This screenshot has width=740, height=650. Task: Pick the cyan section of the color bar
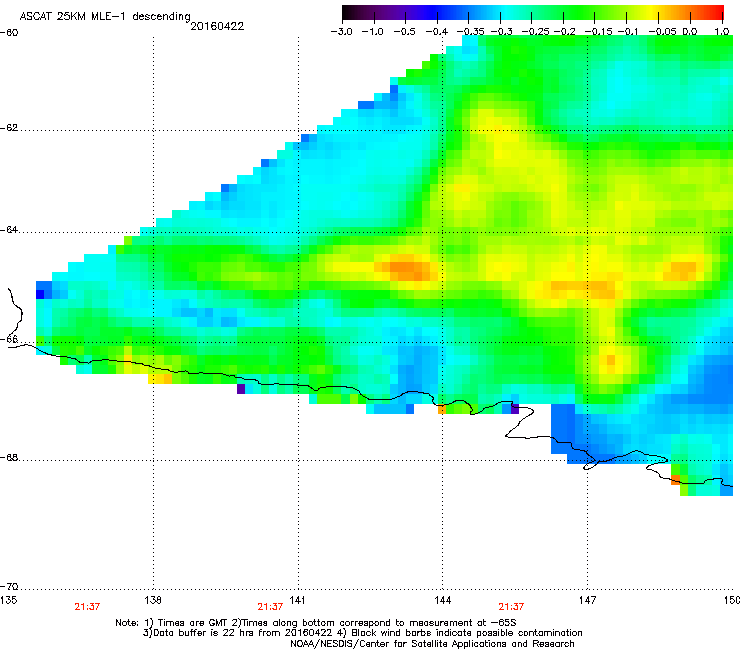coord(505,12)
